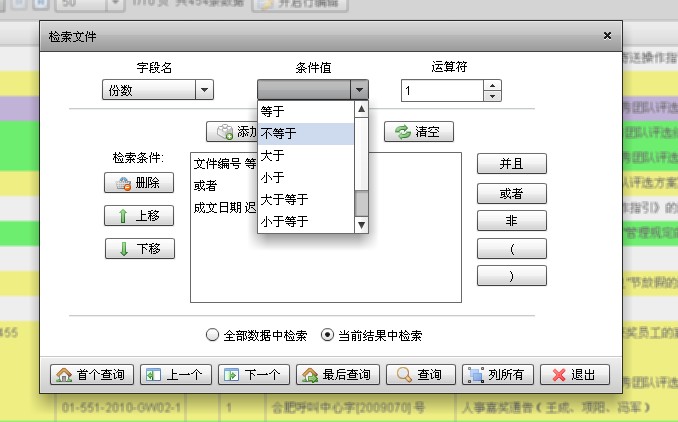Insert a left parenthesis
The height and width of the screenshot is (422, 678).
tap(512, 249)
